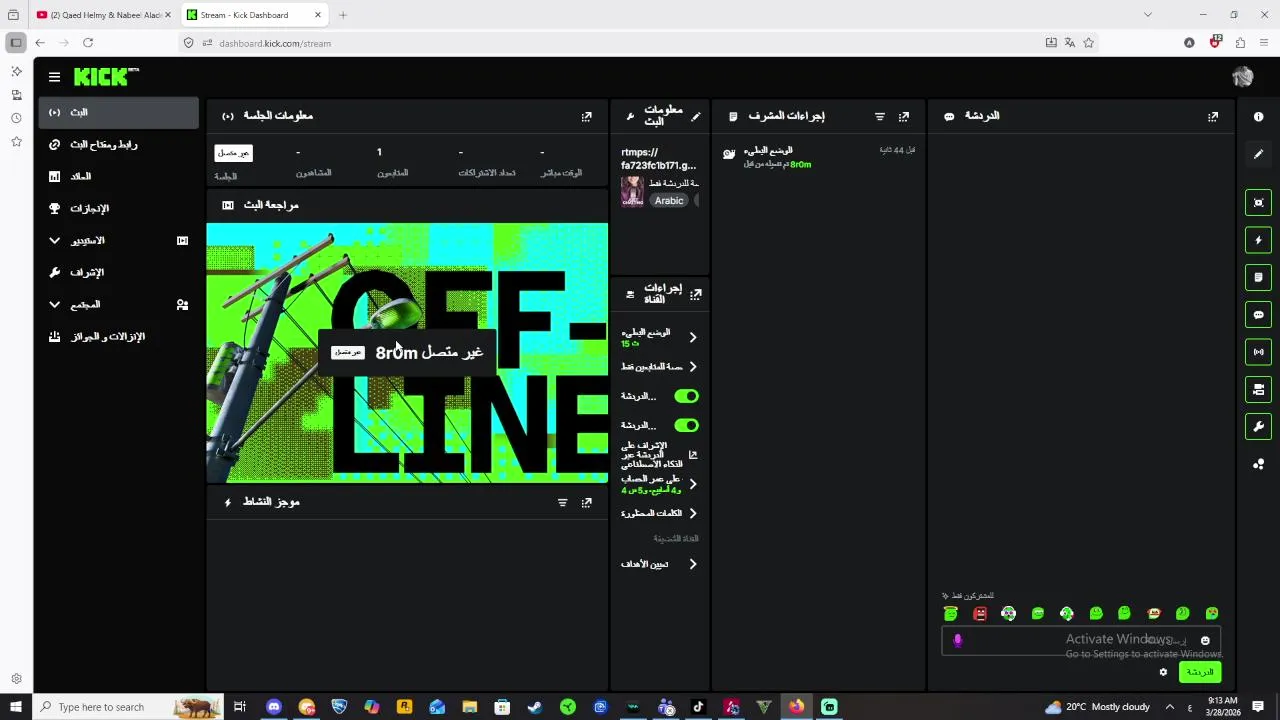This screenshot has width=1280, height=720.
Task: Open الإنجازات (Achievements) sidebar item
Action: 119,208
